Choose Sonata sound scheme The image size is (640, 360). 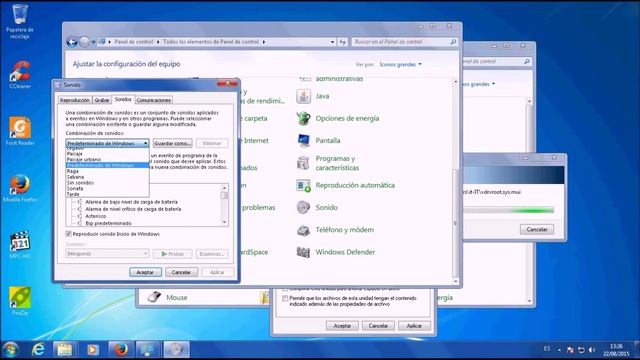click(x=107, y=189)
